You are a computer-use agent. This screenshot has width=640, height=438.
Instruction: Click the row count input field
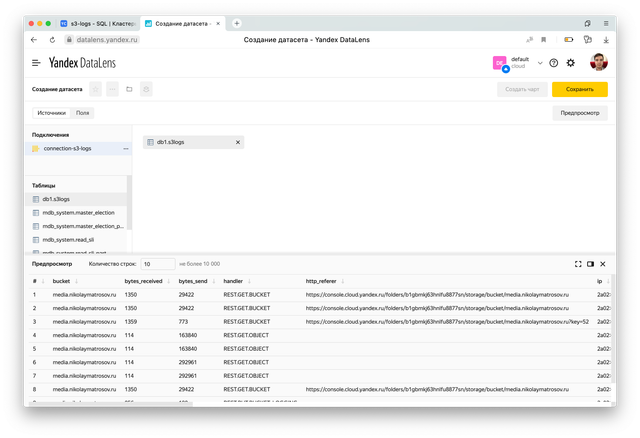(x=157, y=264)
